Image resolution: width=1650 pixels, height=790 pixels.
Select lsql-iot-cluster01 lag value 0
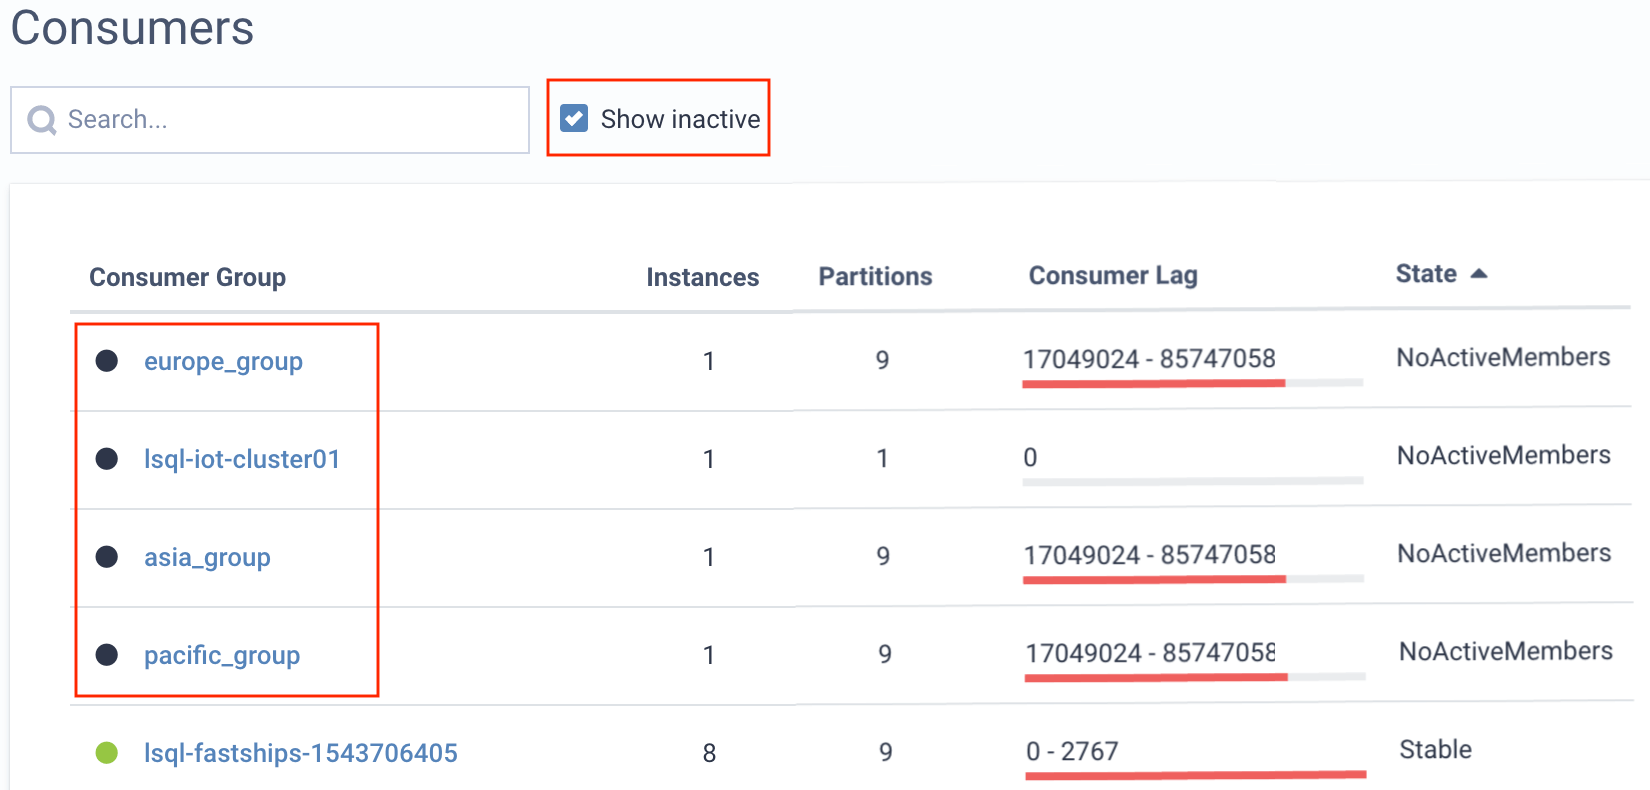coord(1030,458)
